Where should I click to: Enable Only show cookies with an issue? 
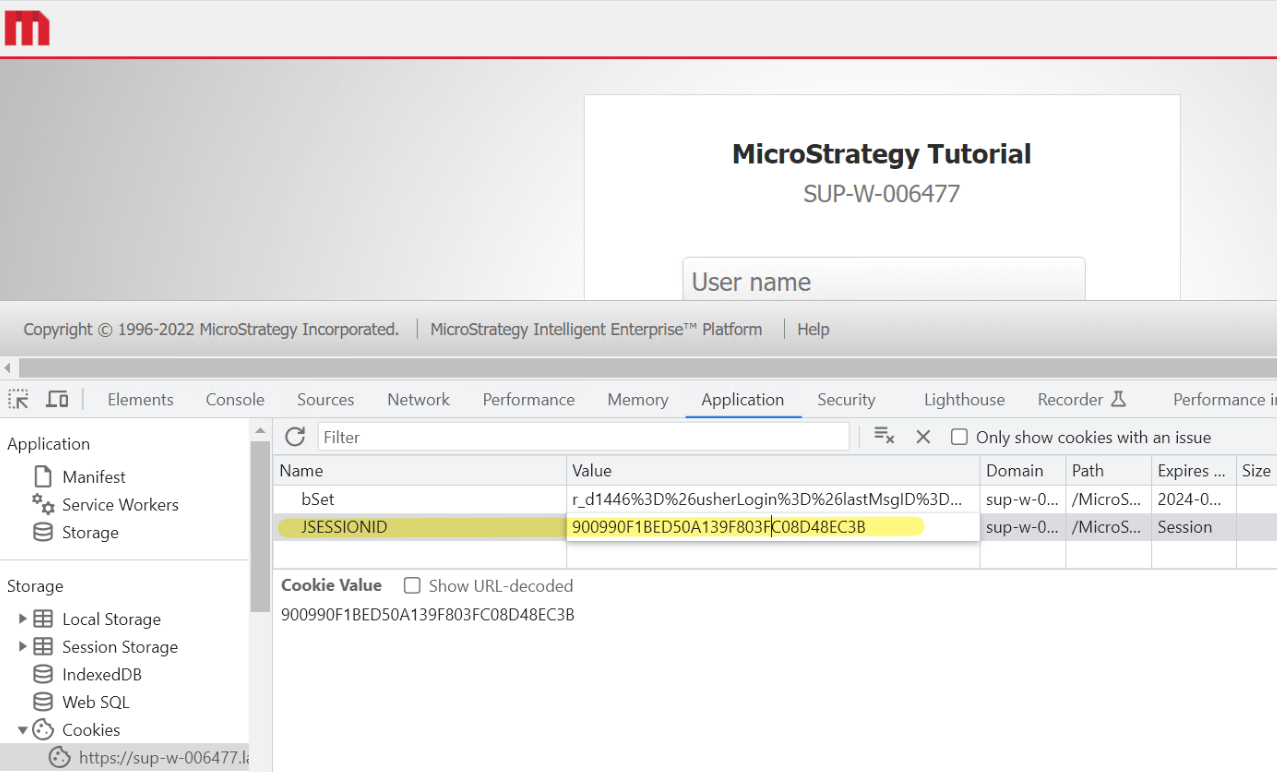[959, 437]
